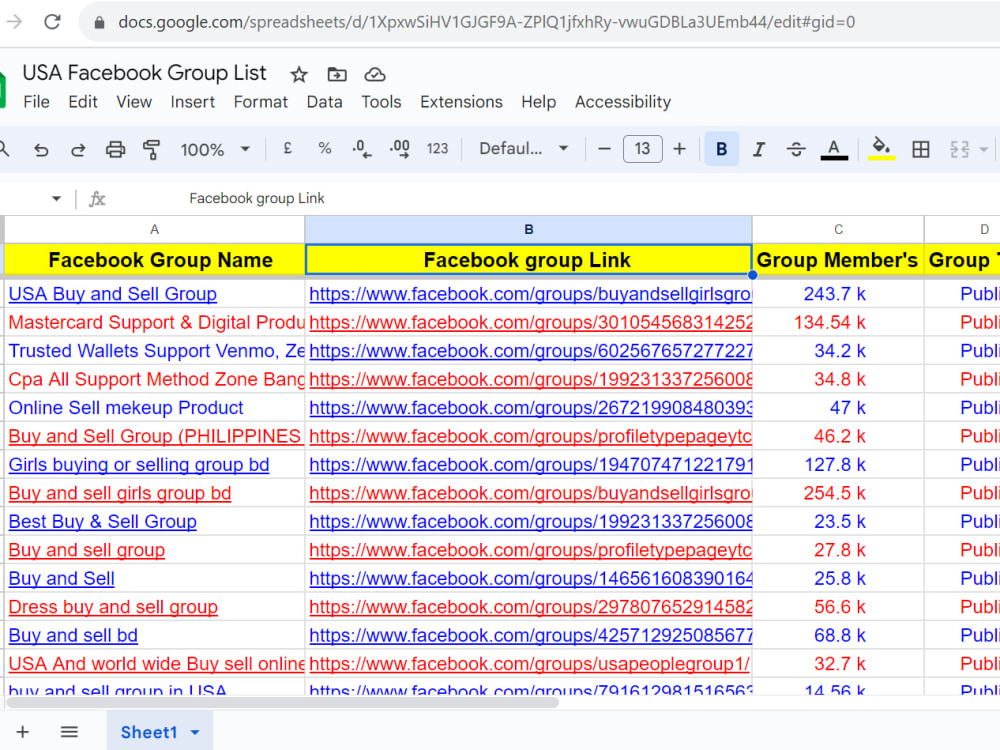Image resolution: width=1000 pixels, height=750 pixels.
Task: Open the Insert menu
Action: [x=193, y=102]
